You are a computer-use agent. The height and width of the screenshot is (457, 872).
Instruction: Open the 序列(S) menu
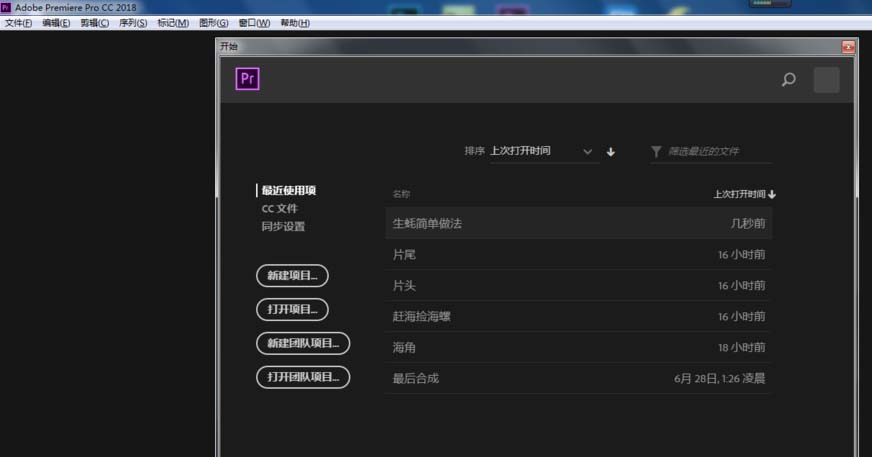(133, 23)
